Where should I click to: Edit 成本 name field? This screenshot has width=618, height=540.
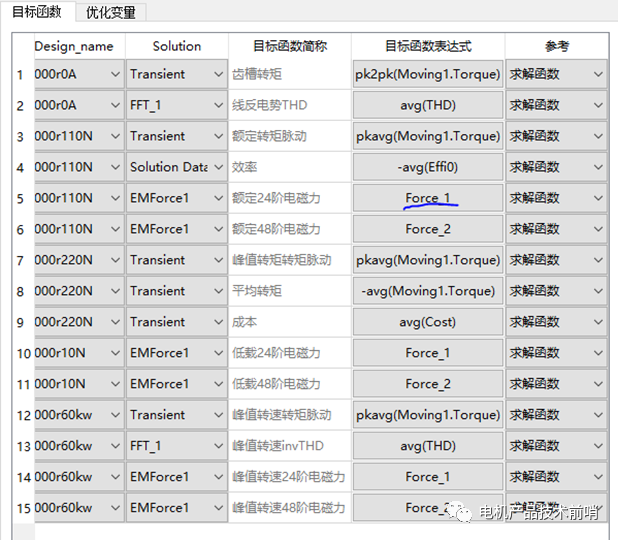[290, 322]
